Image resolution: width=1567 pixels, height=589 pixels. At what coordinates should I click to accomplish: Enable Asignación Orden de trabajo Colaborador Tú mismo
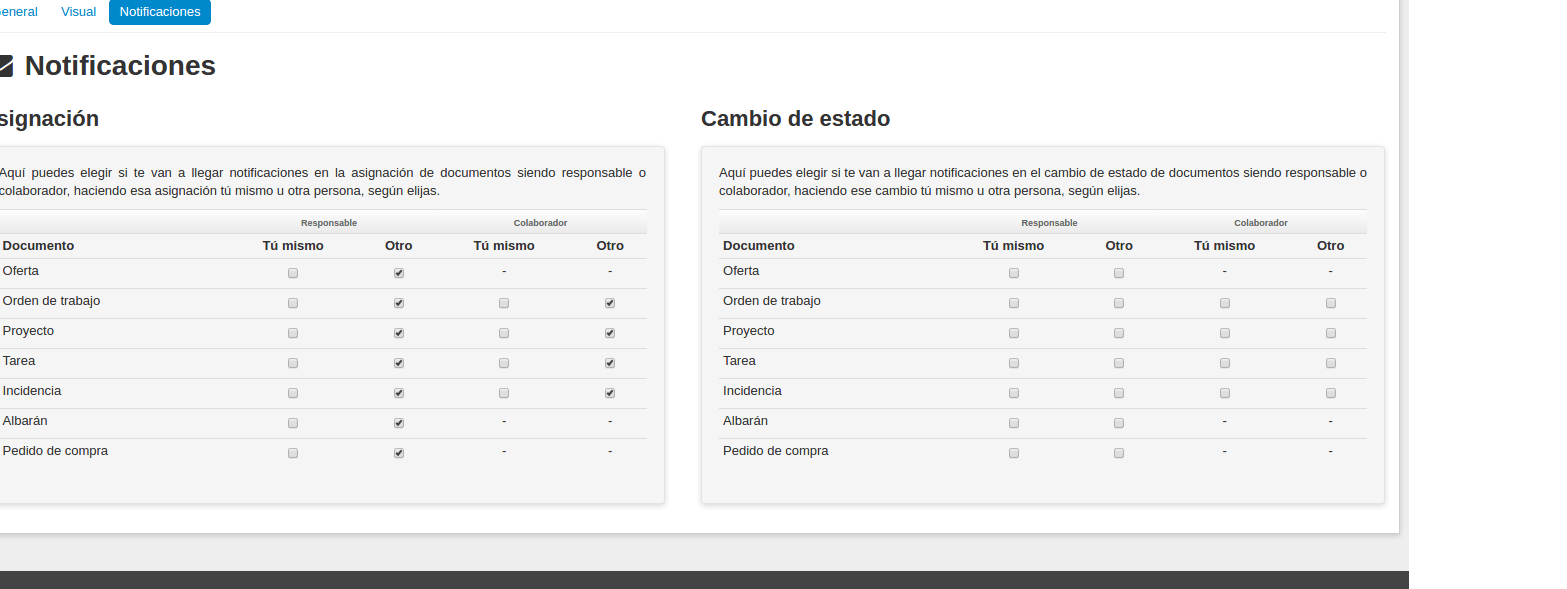pyautogui.click(x=504, y=303)
